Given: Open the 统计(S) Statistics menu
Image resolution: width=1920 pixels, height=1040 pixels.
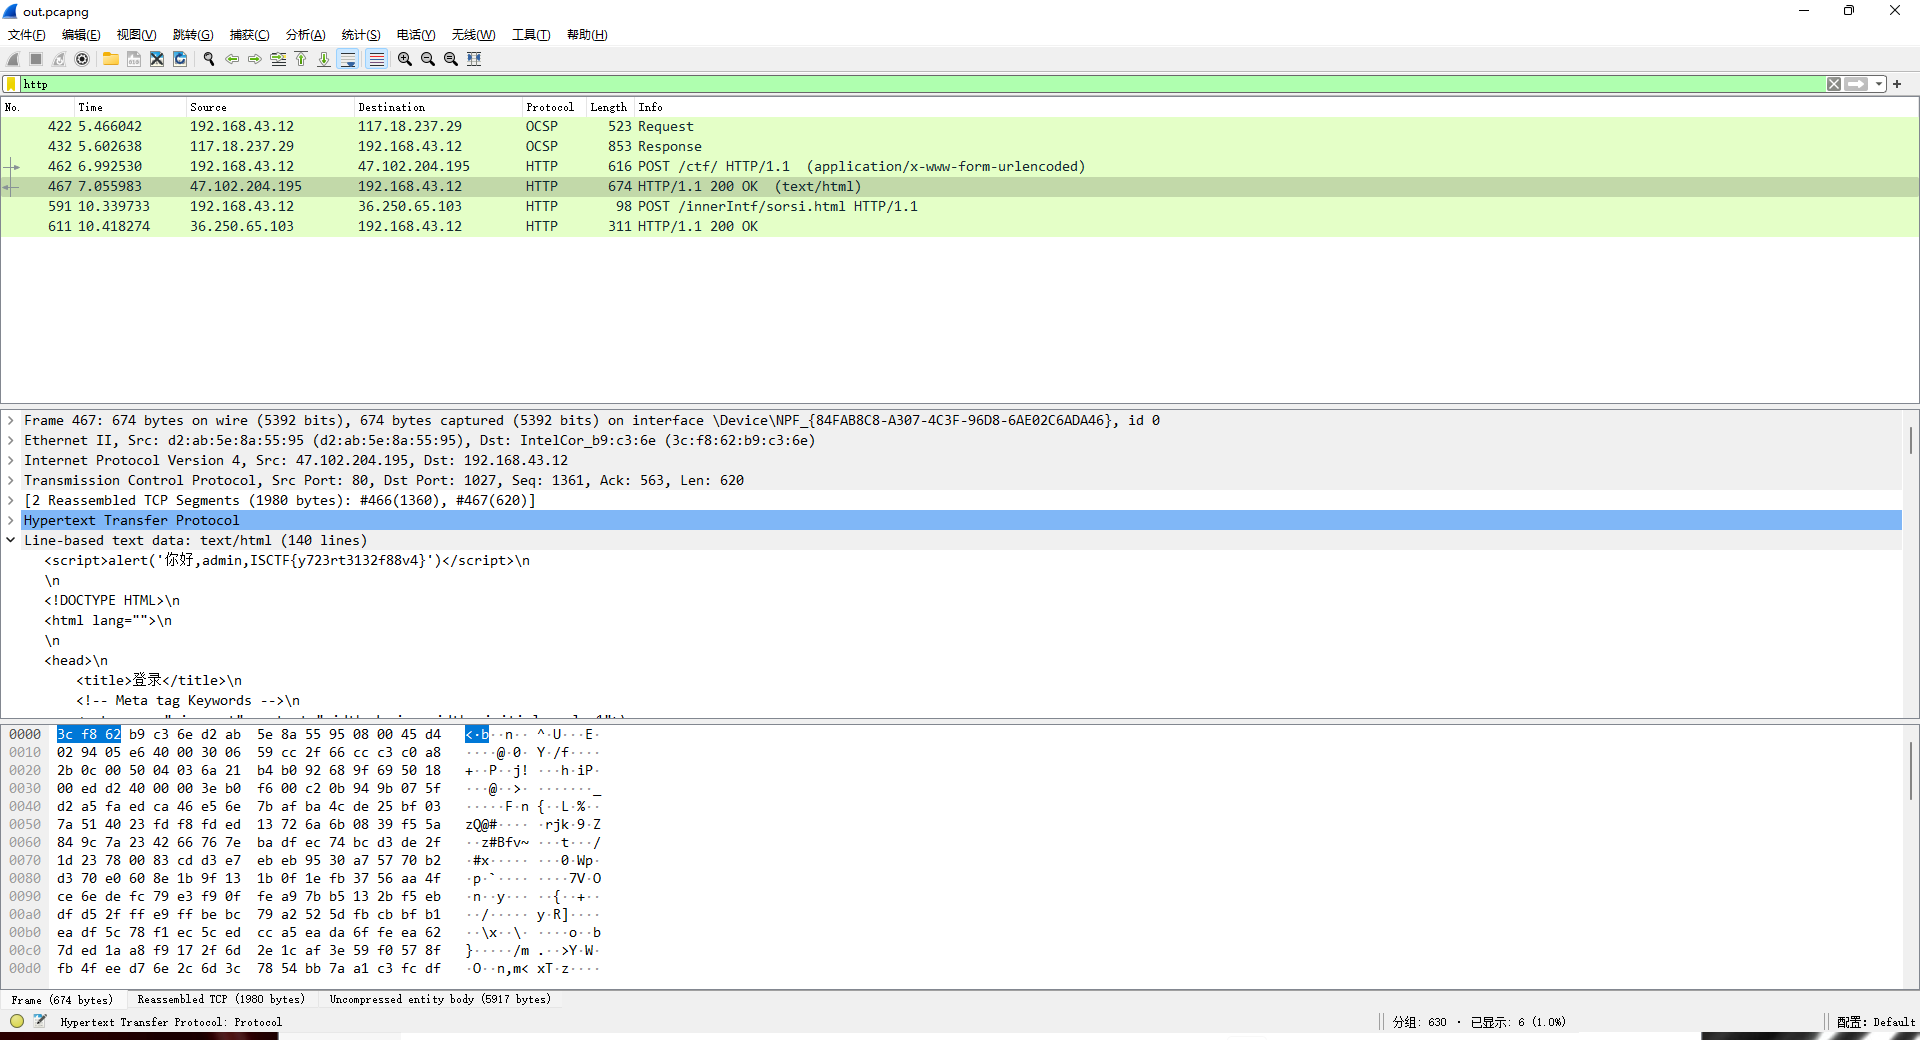Looking at the screenshot, I should (x=361, y=35).
